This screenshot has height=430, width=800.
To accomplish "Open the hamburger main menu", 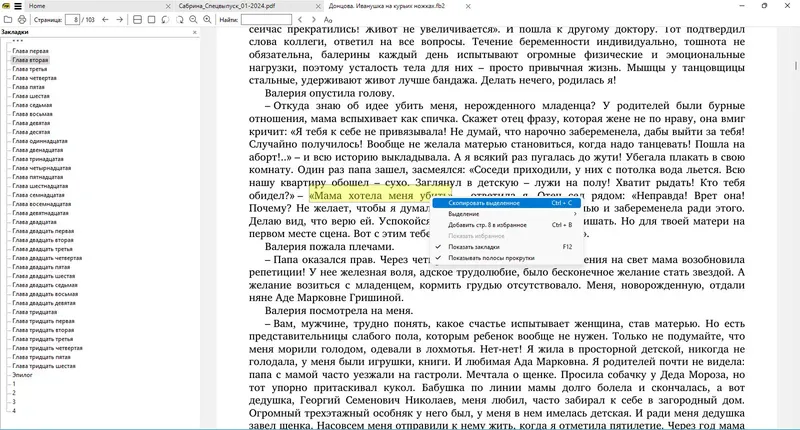I will (x=18, y=6).
